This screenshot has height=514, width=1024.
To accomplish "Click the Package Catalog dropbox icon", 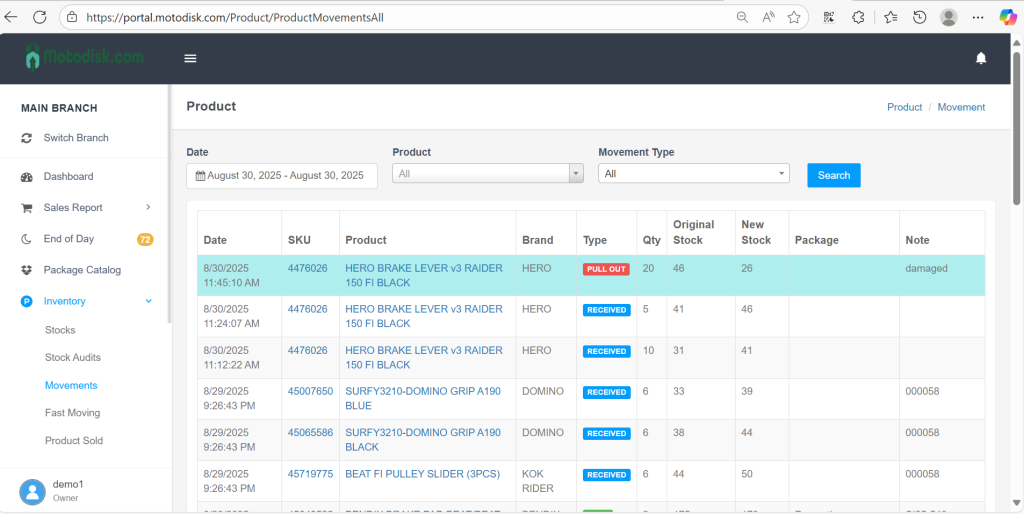I will (27, 270).
